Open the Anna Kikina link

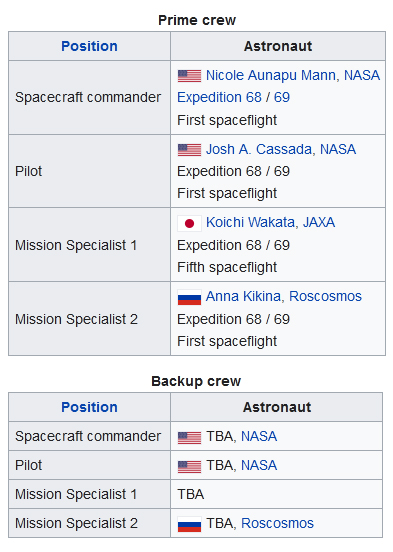[243, 296]
